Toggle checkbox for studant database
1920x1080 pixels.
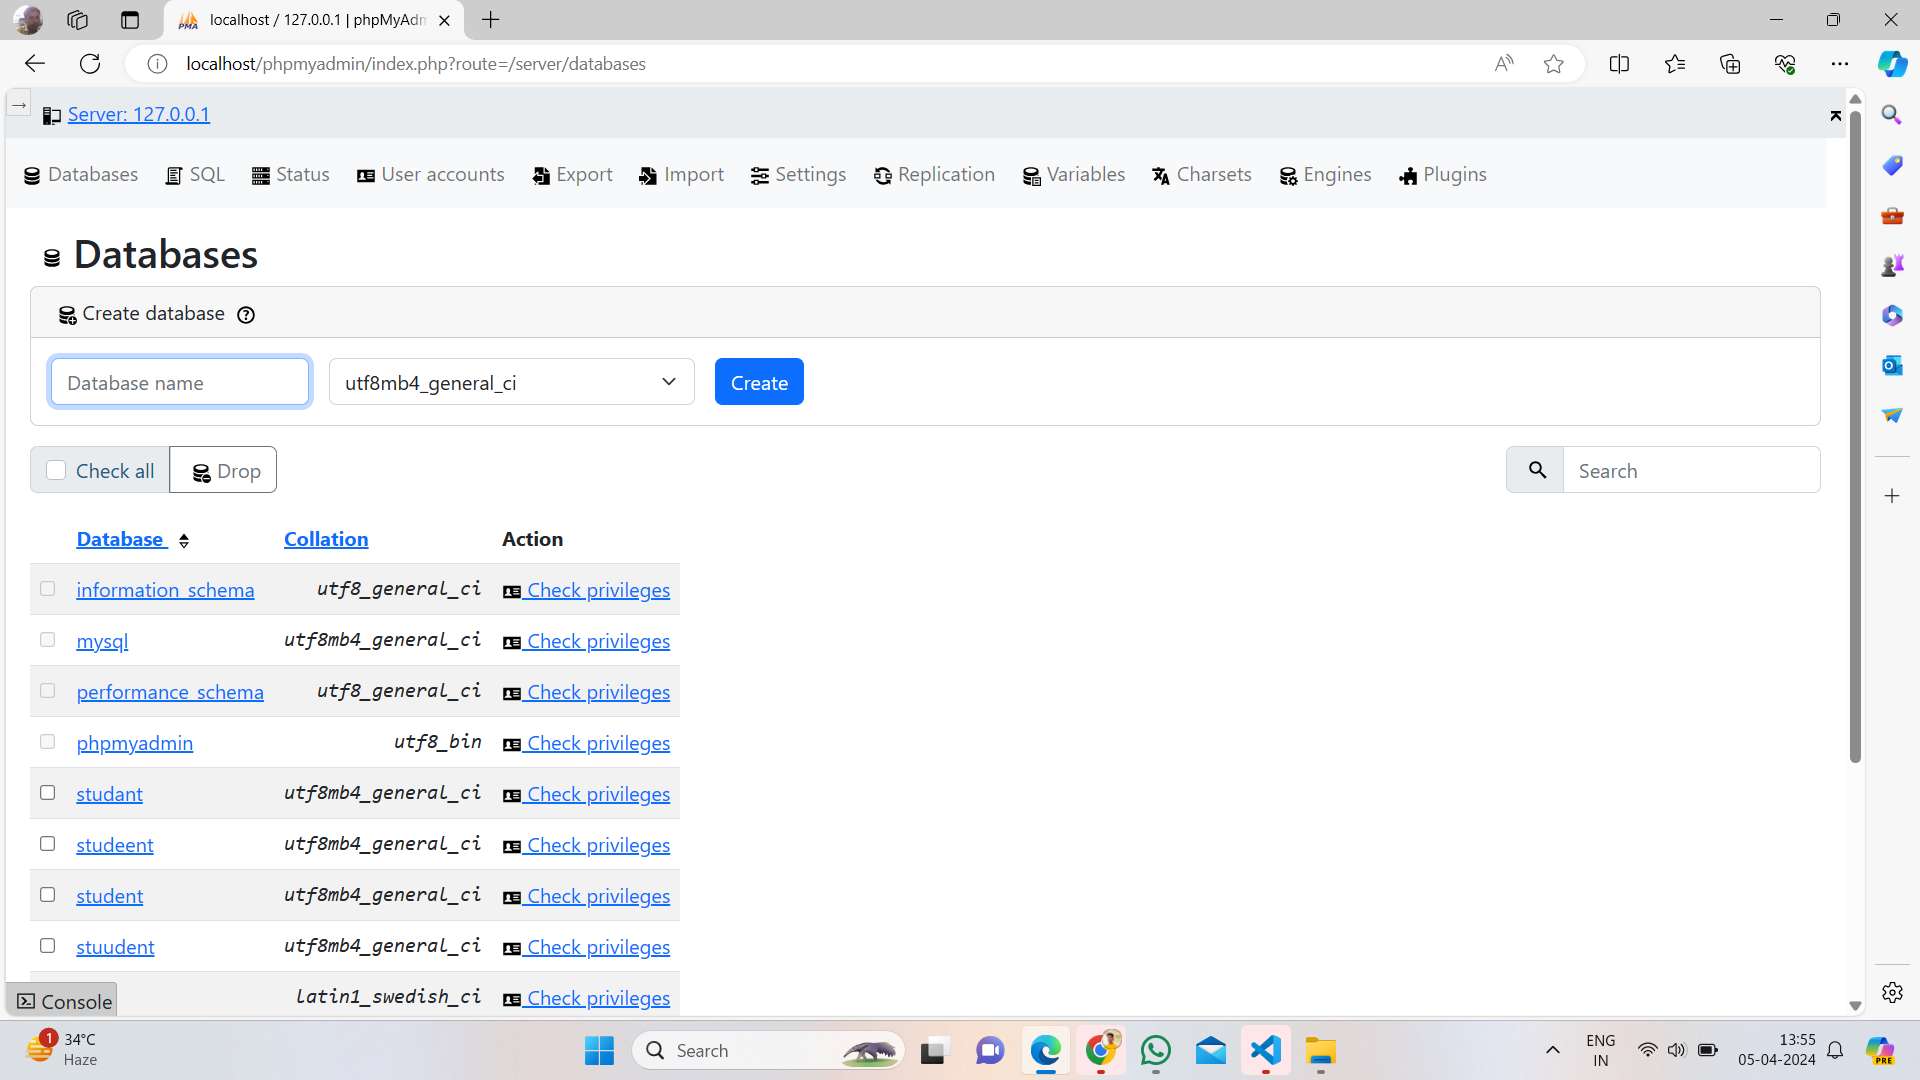pyautogui.click(x=46, y=793)
